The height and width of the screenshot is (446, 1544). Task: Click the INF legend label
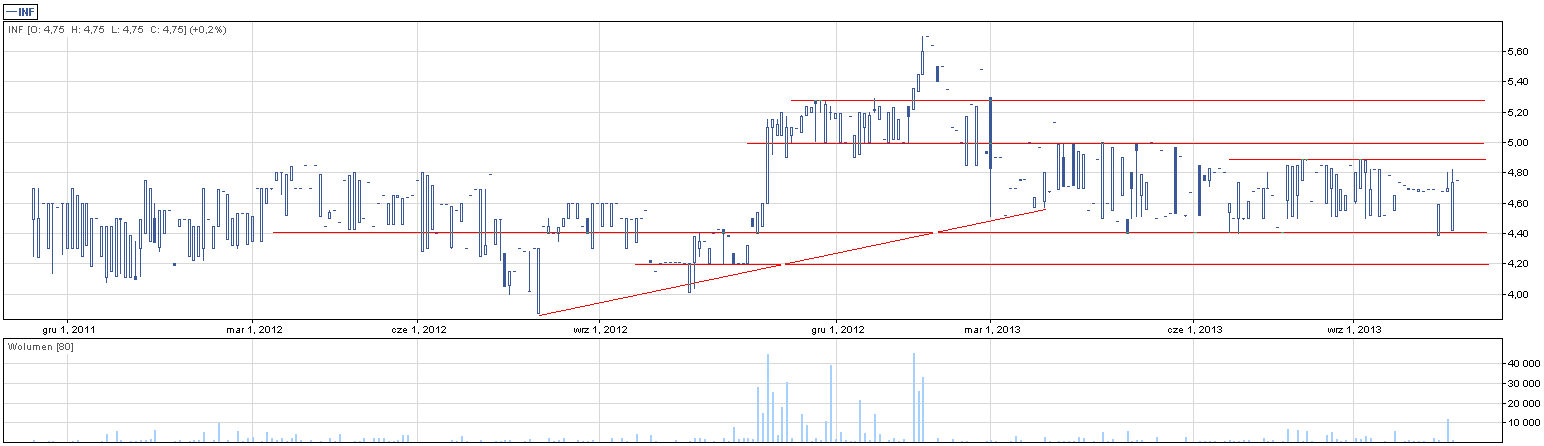click(21, 12)
